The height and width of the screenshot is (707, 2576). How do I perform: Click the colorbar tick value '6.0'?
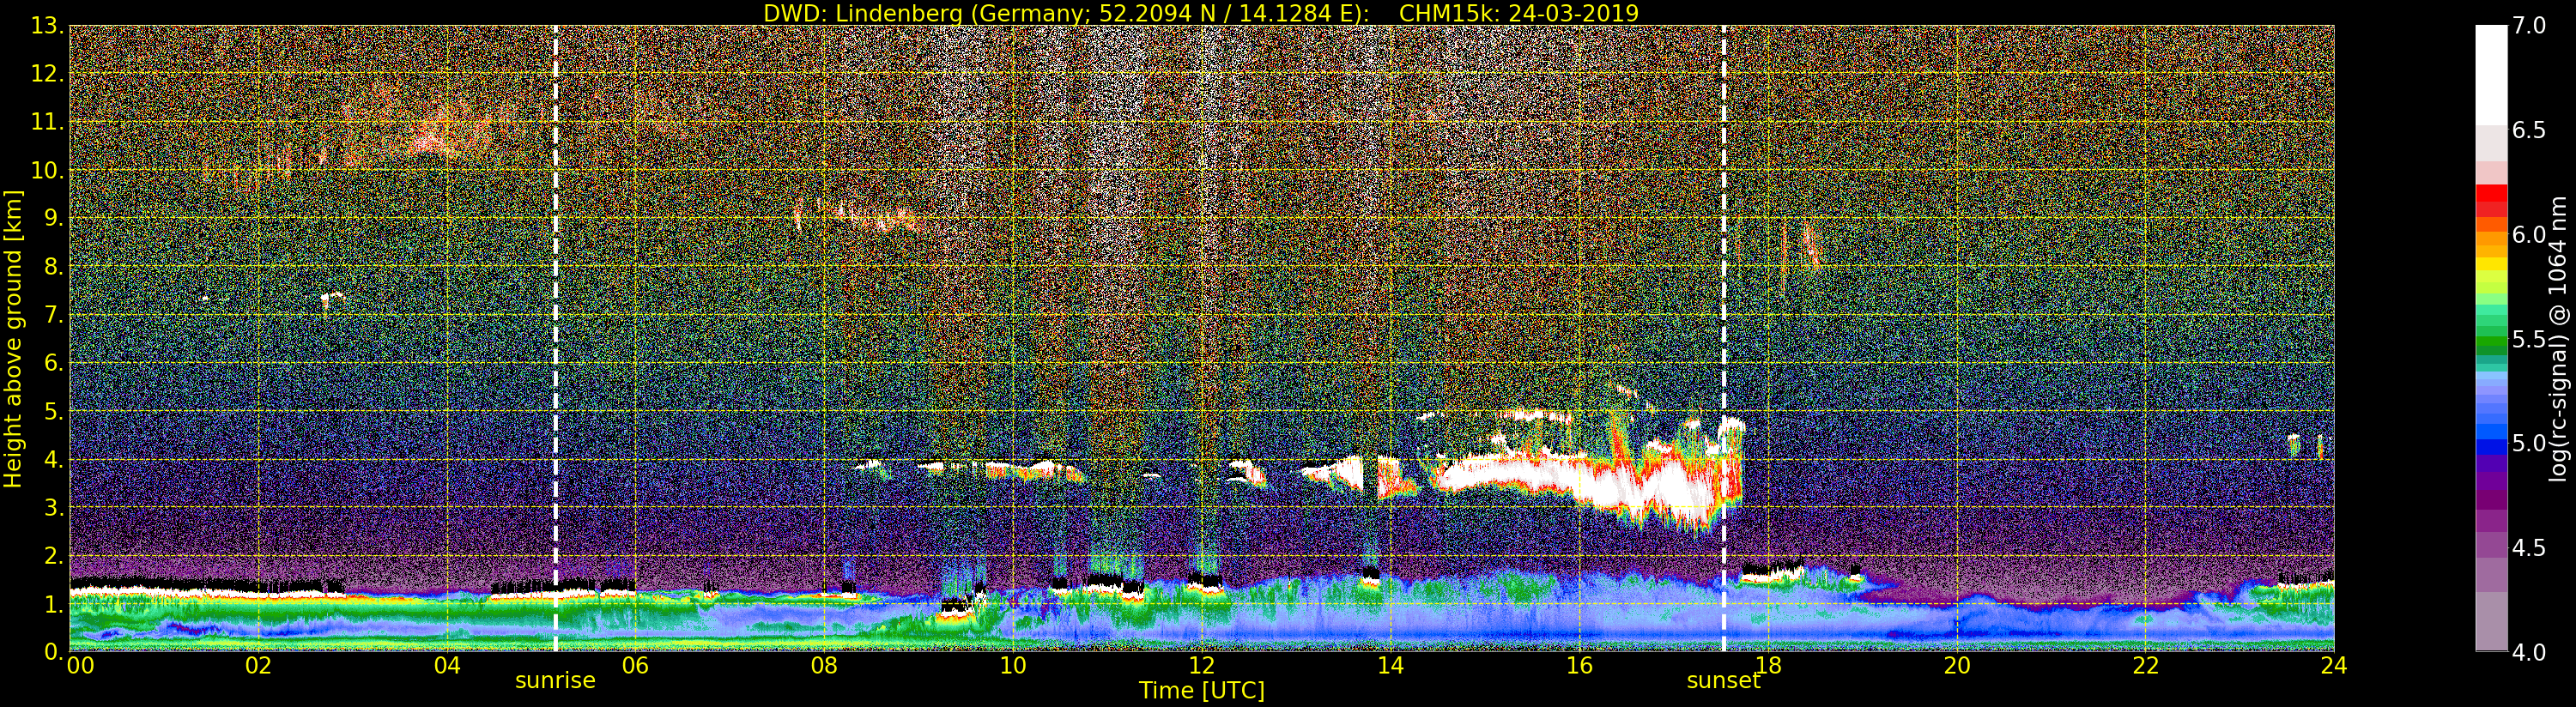(x=2529, y=235)
